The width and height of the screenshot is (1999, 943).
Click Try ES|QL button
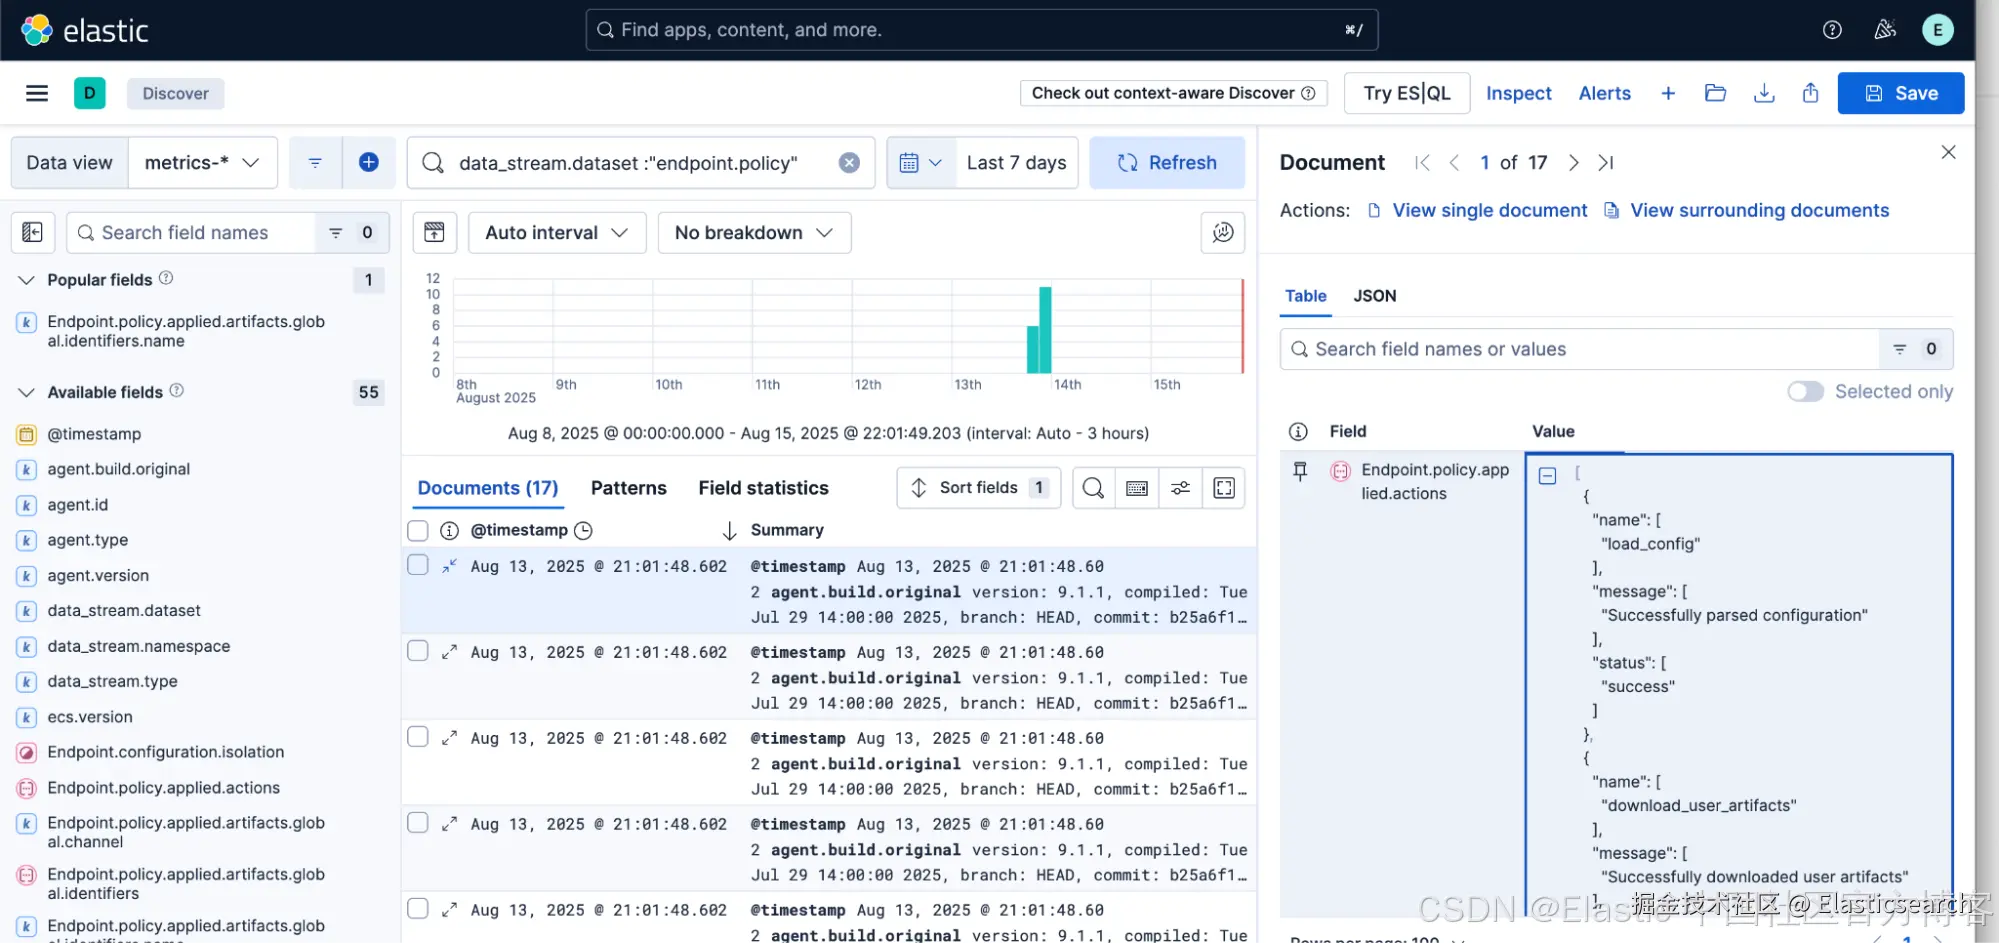pyautogui.click(x=1407, y=93)
